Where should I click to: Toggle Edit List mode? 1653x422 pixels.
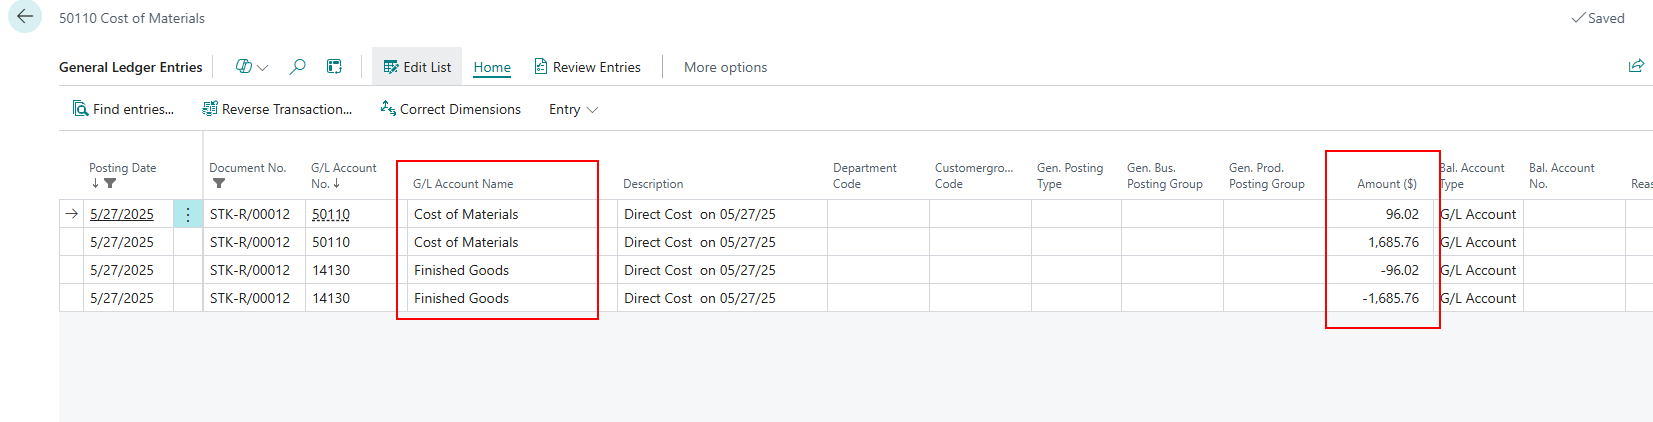click(417, 67)
